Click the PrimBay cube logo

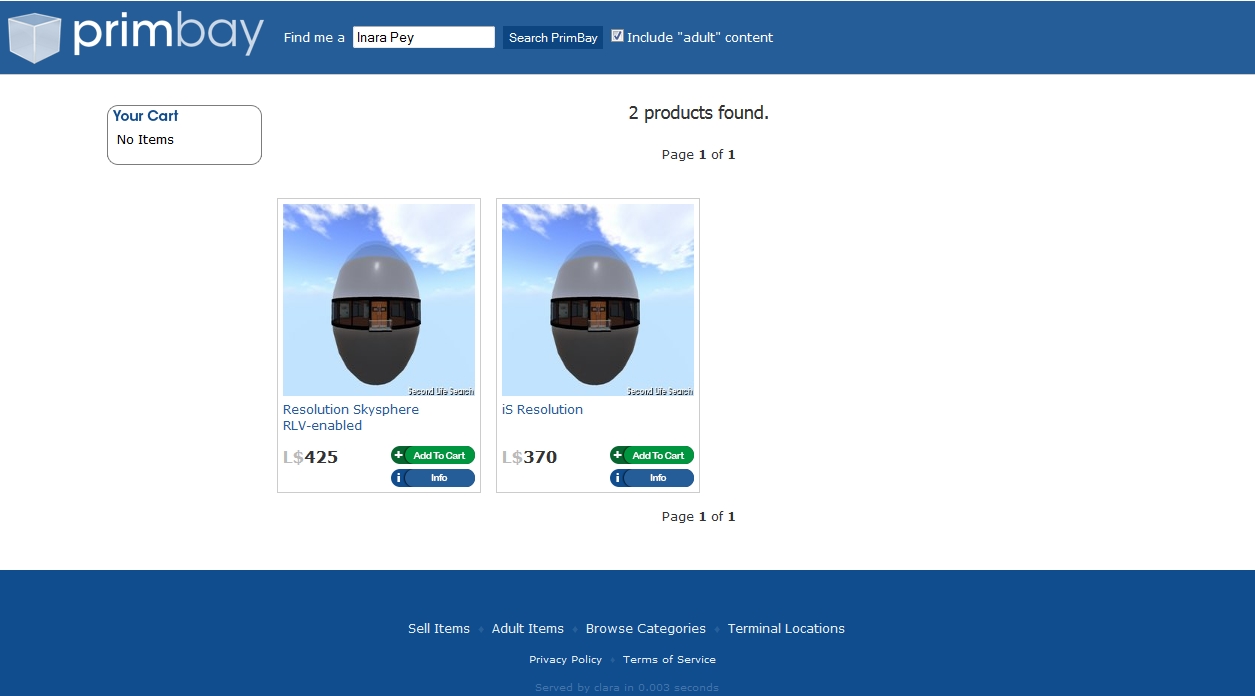click(34, 37)
